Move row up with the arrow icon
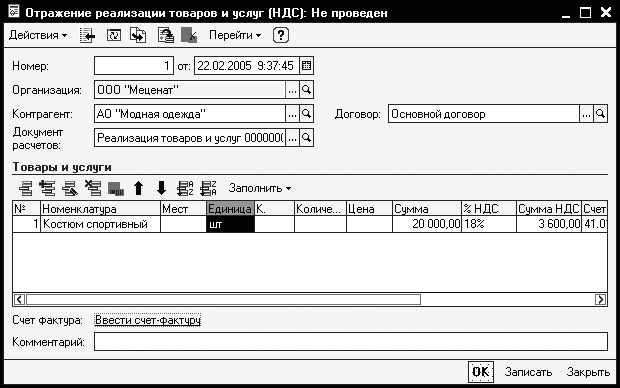Viewport: 620px width, 388px height. click(138, 188)
